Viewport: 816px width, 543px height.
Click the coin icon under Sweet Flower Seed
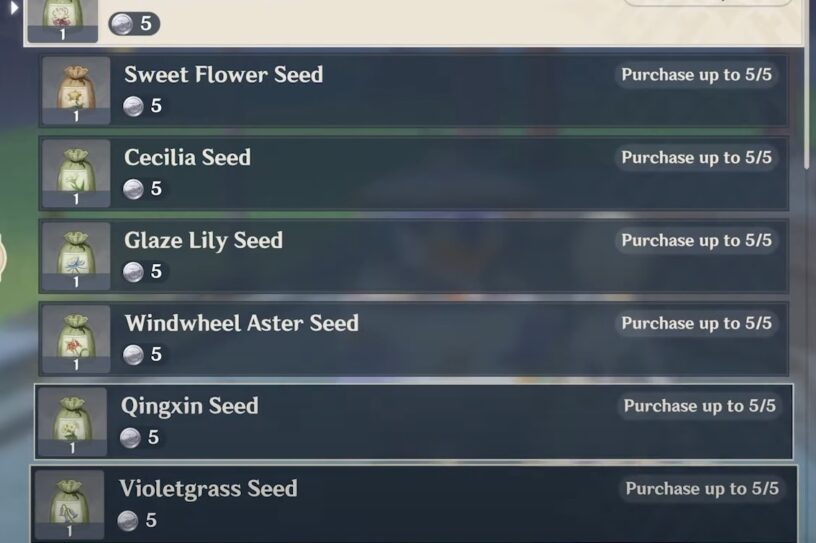tap(133, 106)
